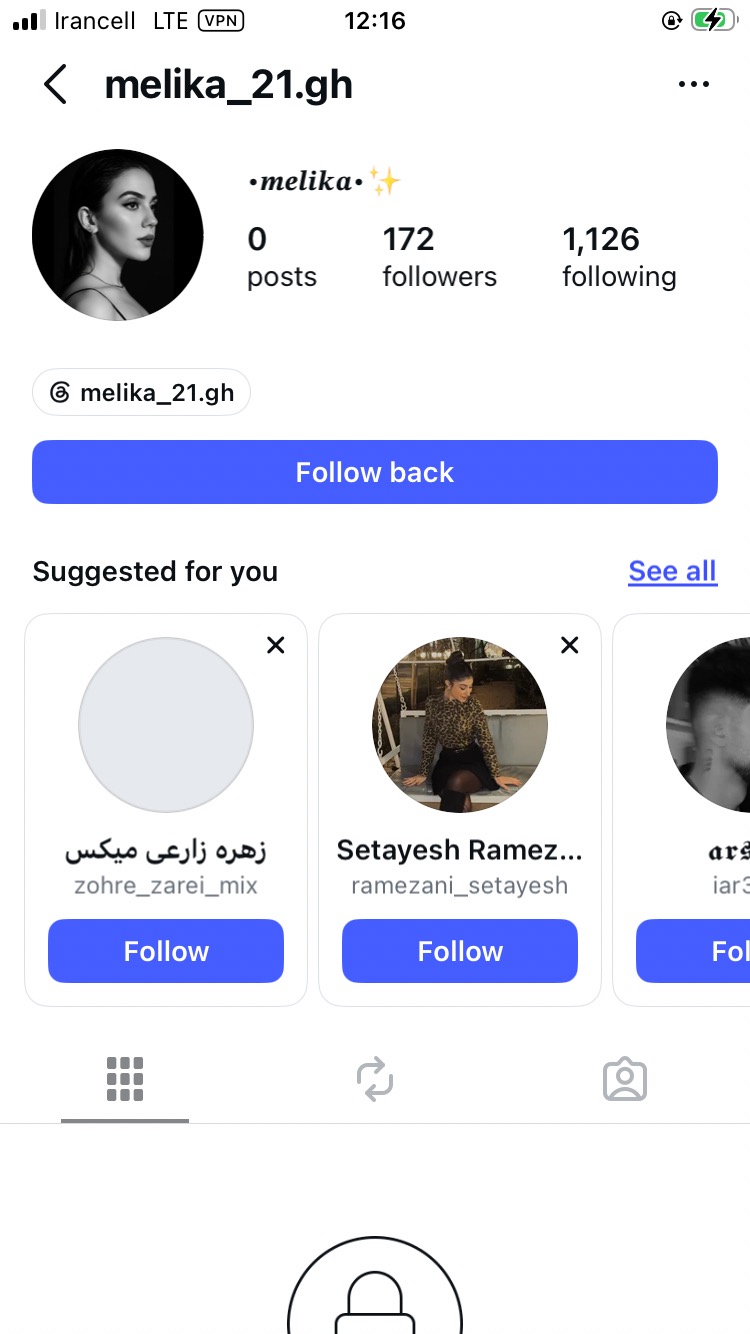Image resolution: width=750 pixels, height=1334 pixels.
Task: Open the blank avatar of zohre_zarei_mix
Action: 166,725
